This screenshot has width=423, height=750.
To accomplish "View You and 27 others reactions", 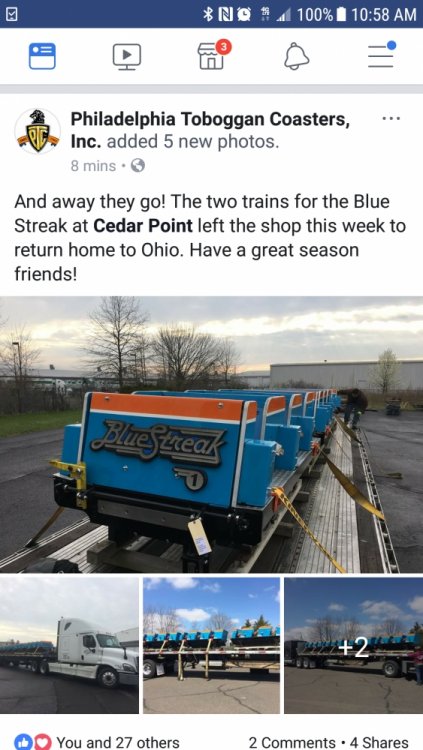I will 118,742.
